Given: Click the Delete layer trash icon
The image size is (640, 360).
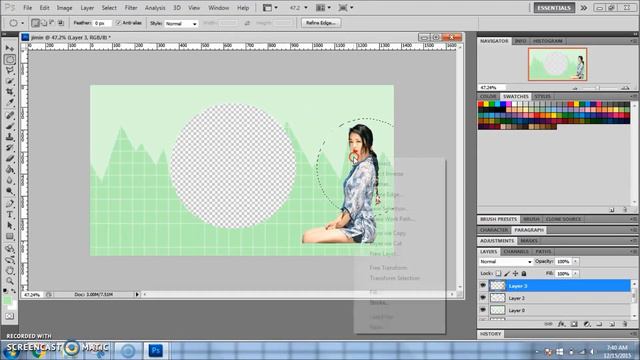Looking at the screenshot, I should 624,324.
